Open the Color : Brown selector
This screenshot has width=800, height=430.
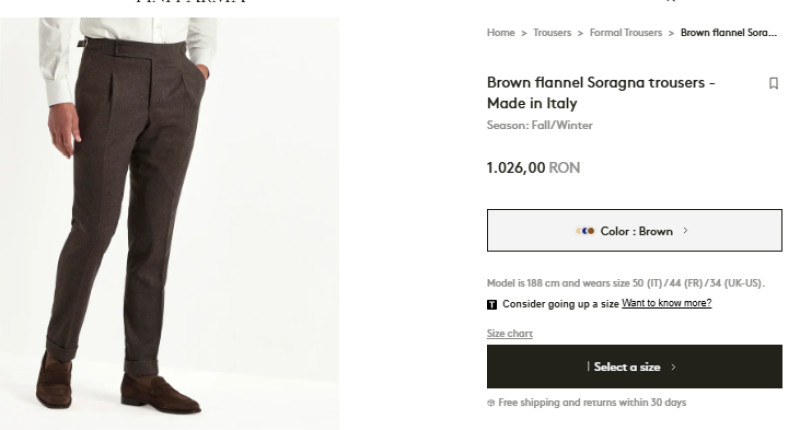point(634,231)
